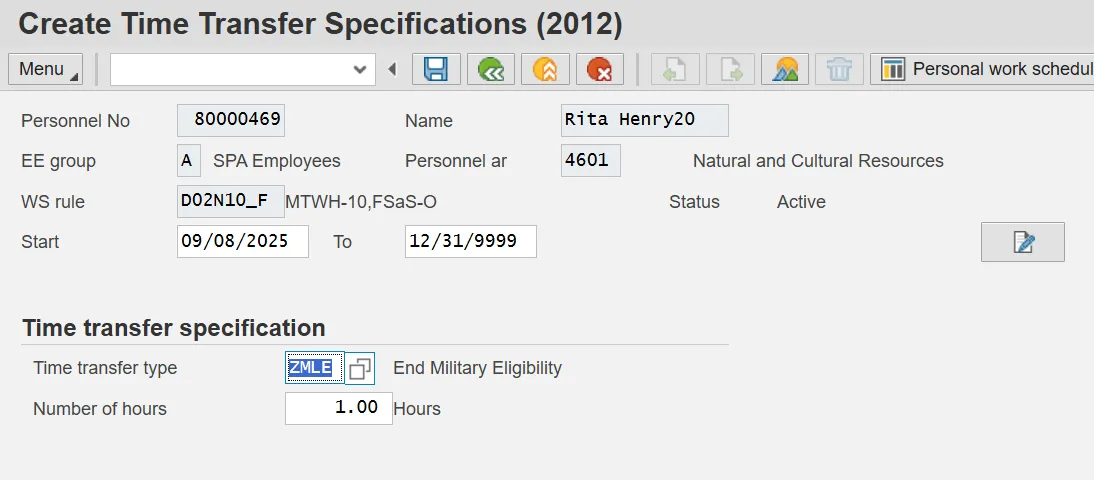Screen dimensions: 1094x480
Task: Click the Next record icon
Action: [730, 69]
